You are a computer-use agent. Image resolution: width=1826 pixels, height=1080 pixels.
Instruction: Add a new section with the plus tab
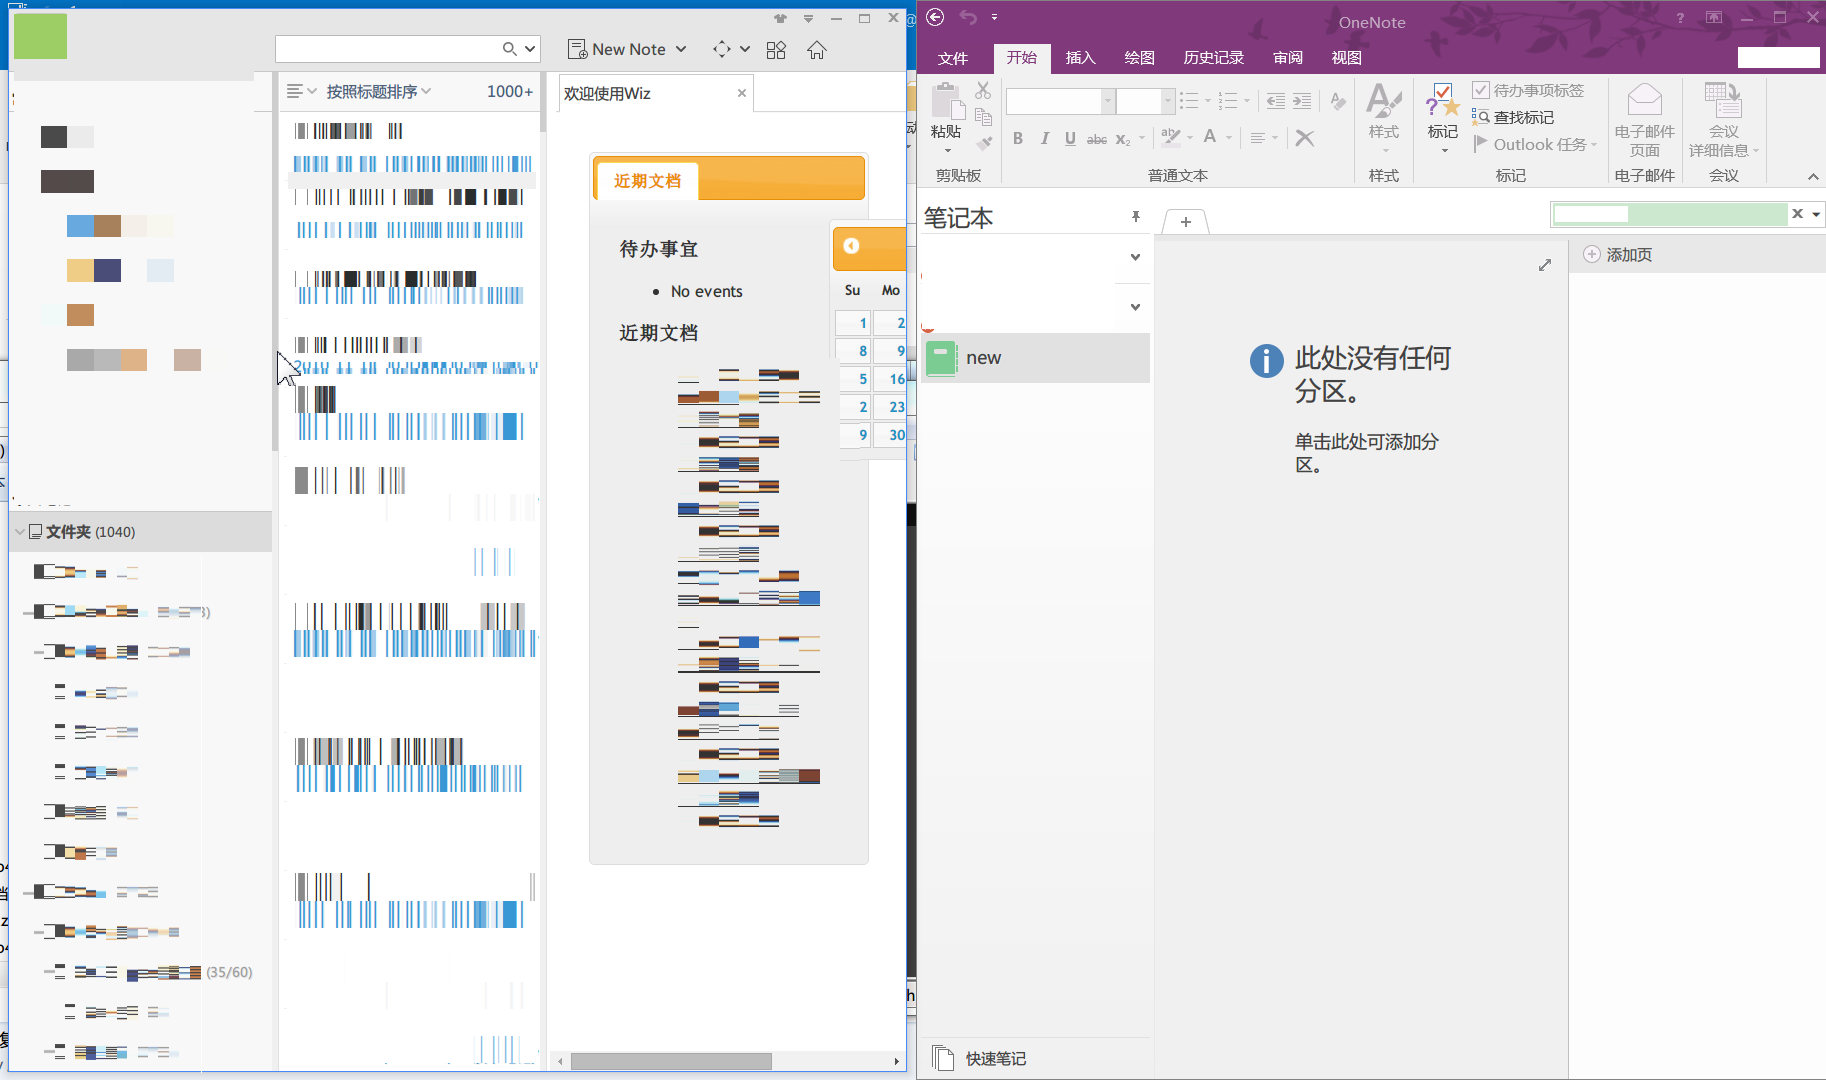point(1186,222)
